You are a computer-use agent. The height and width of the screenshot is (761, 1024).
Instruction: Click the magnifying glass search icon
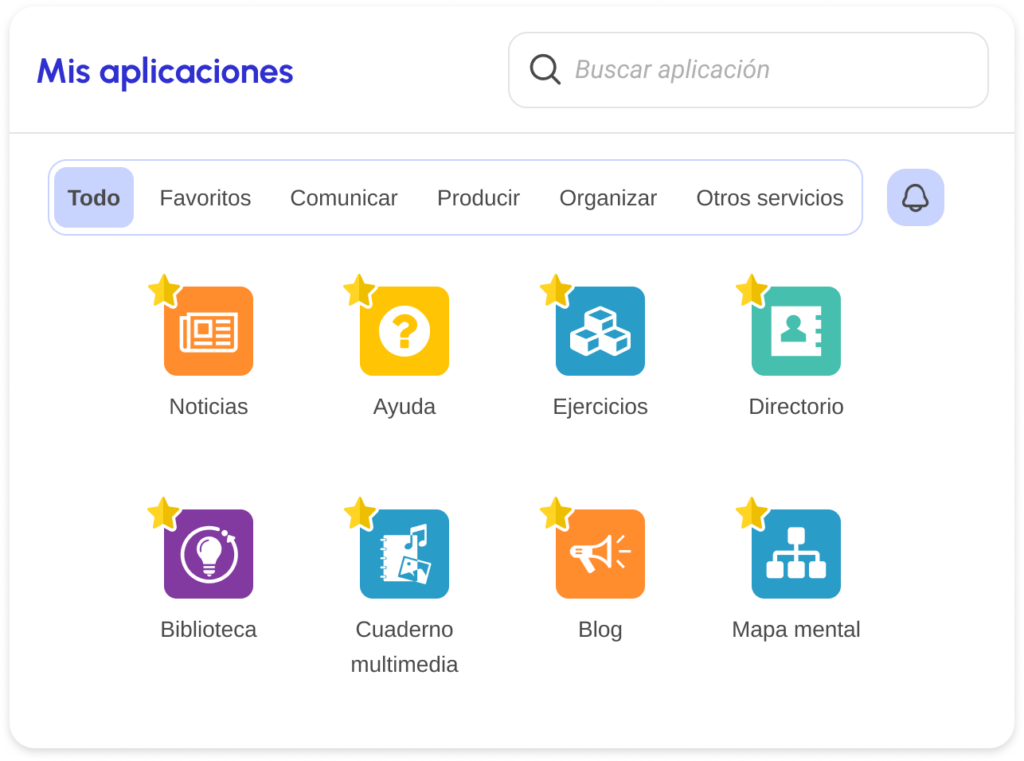[545, 69]
